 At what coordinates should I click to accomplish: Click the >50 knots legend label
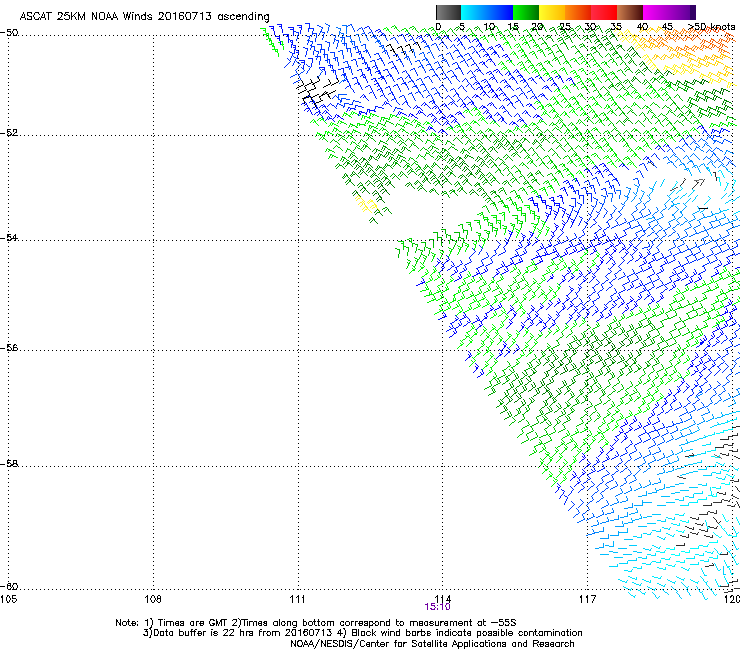pyautogui.click(x=711, y=27)
